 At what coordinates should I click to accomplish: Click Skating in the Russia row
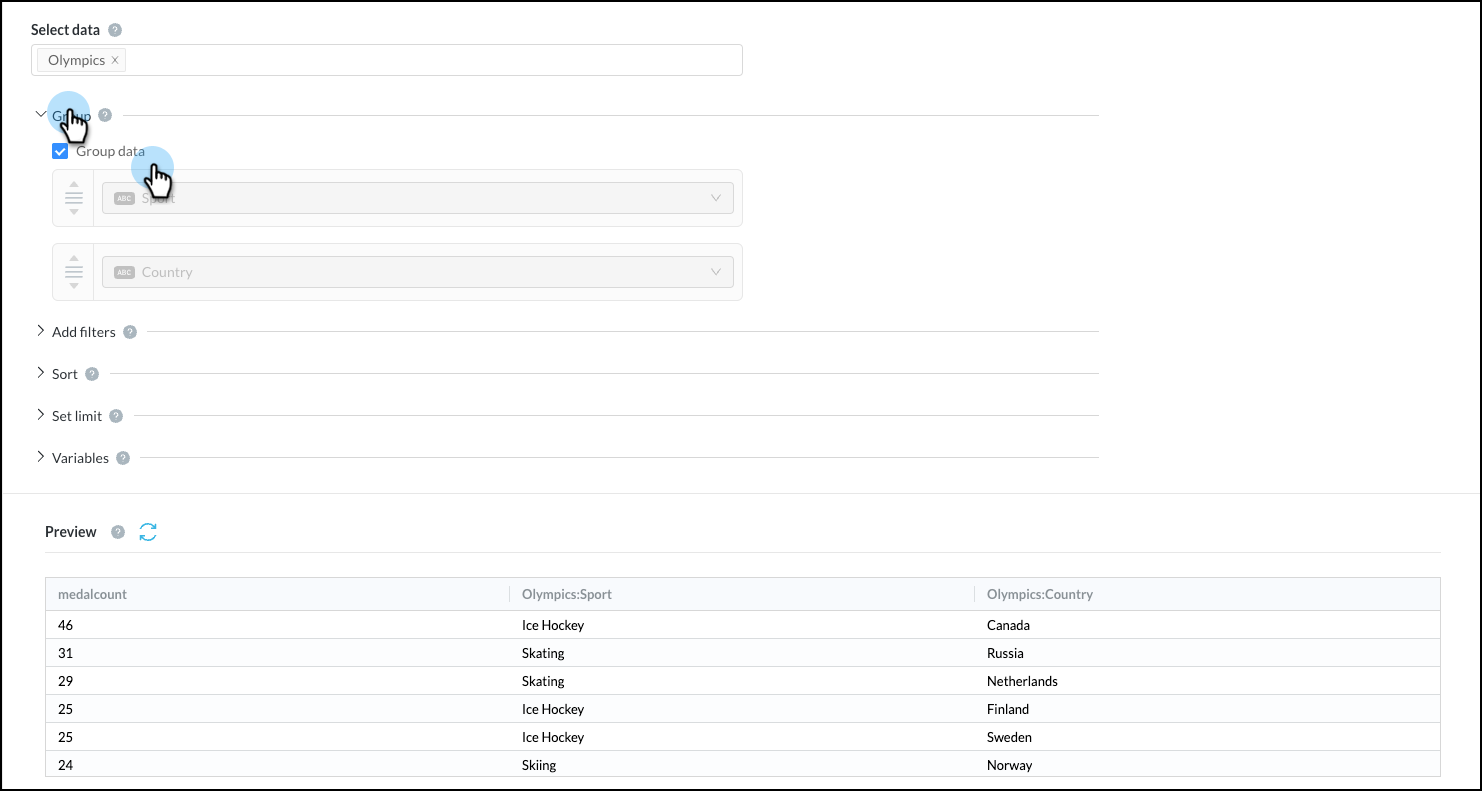click(x=543, y=653)
